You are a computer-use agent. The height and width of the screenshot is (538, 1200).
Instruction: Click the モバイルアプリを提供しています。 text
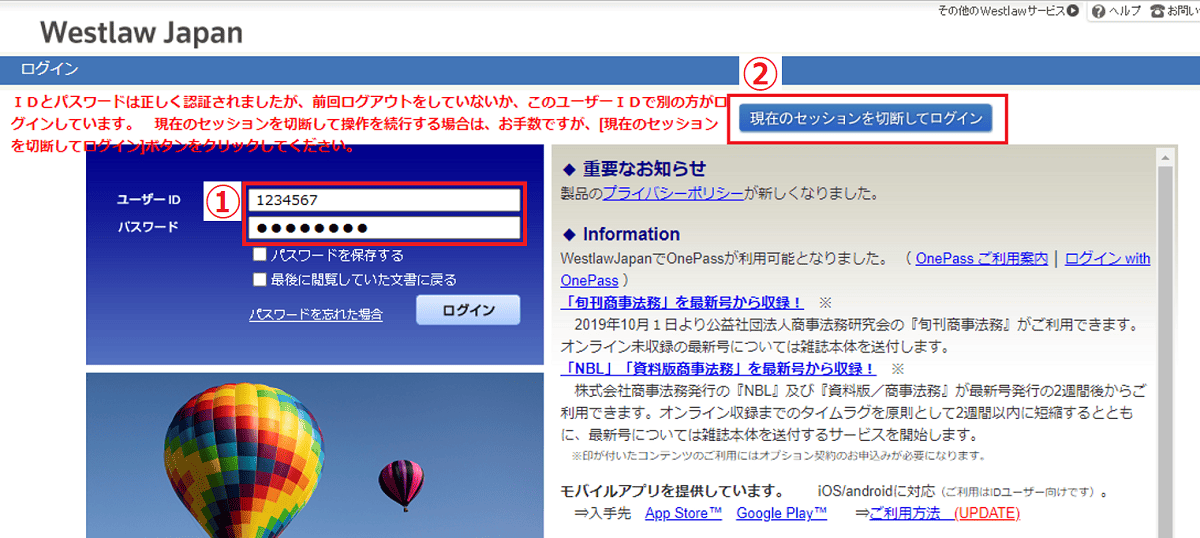[x=672, y=491]
